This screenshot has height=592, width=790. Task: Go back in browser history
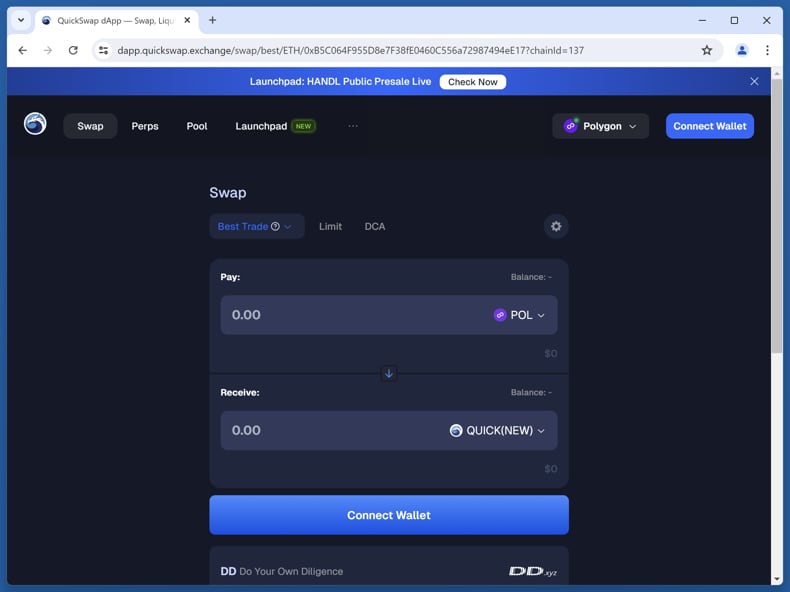tap(23, 50)
